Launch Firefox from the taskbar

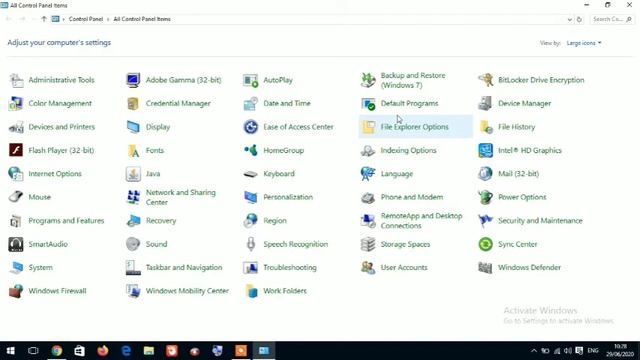pos(103,351)
